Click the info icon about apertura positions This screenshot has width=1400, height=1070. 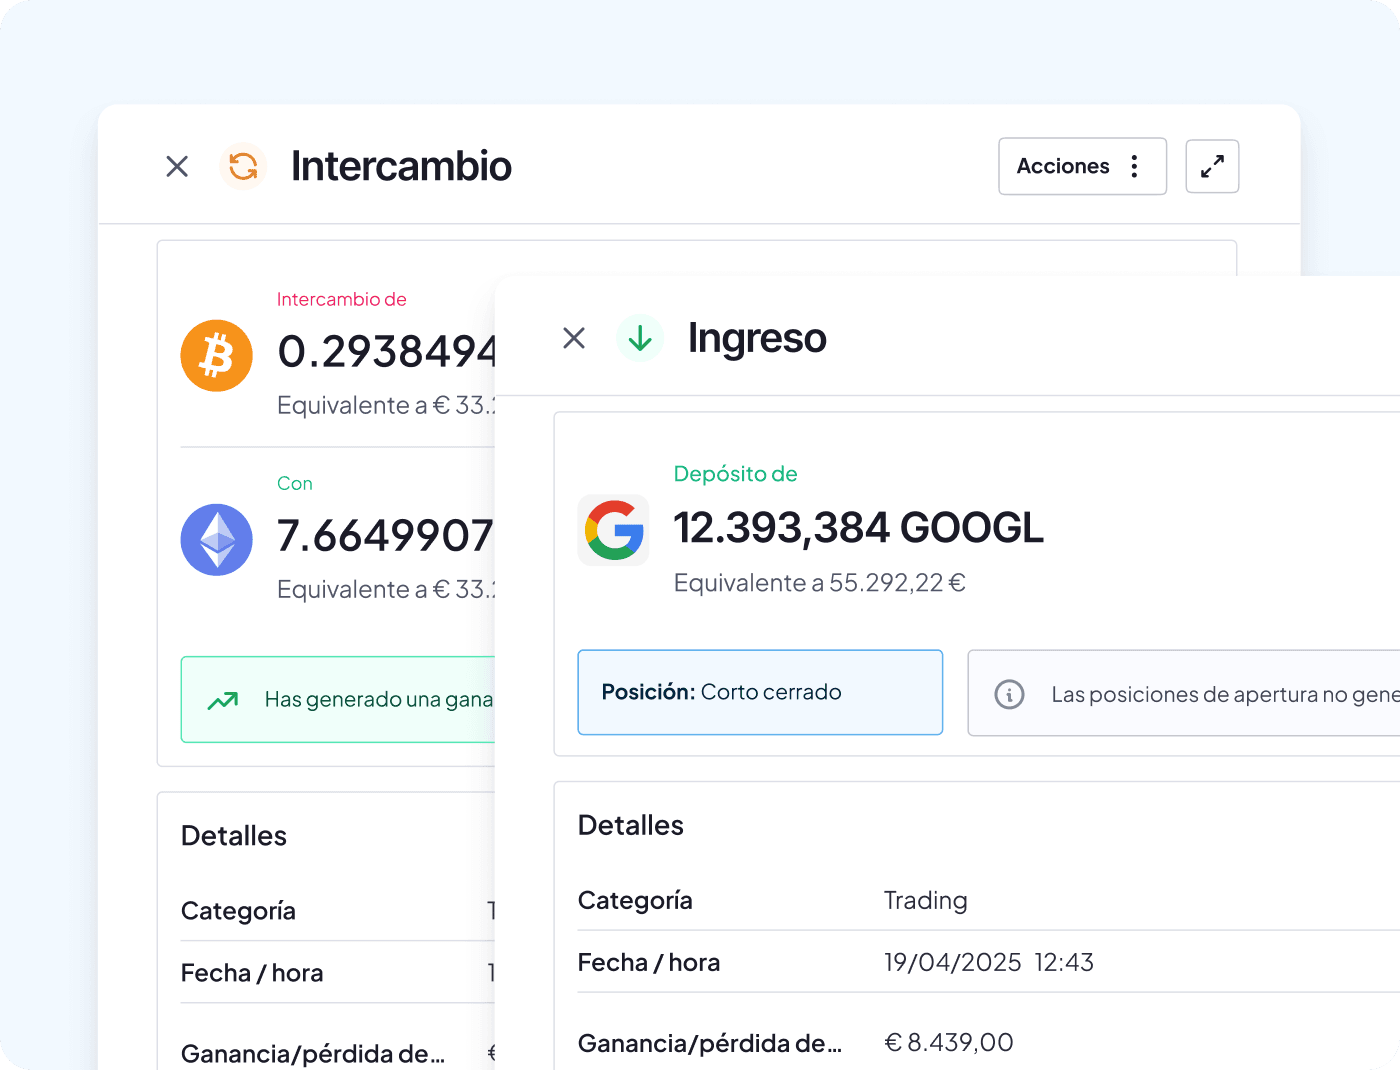1010,694
